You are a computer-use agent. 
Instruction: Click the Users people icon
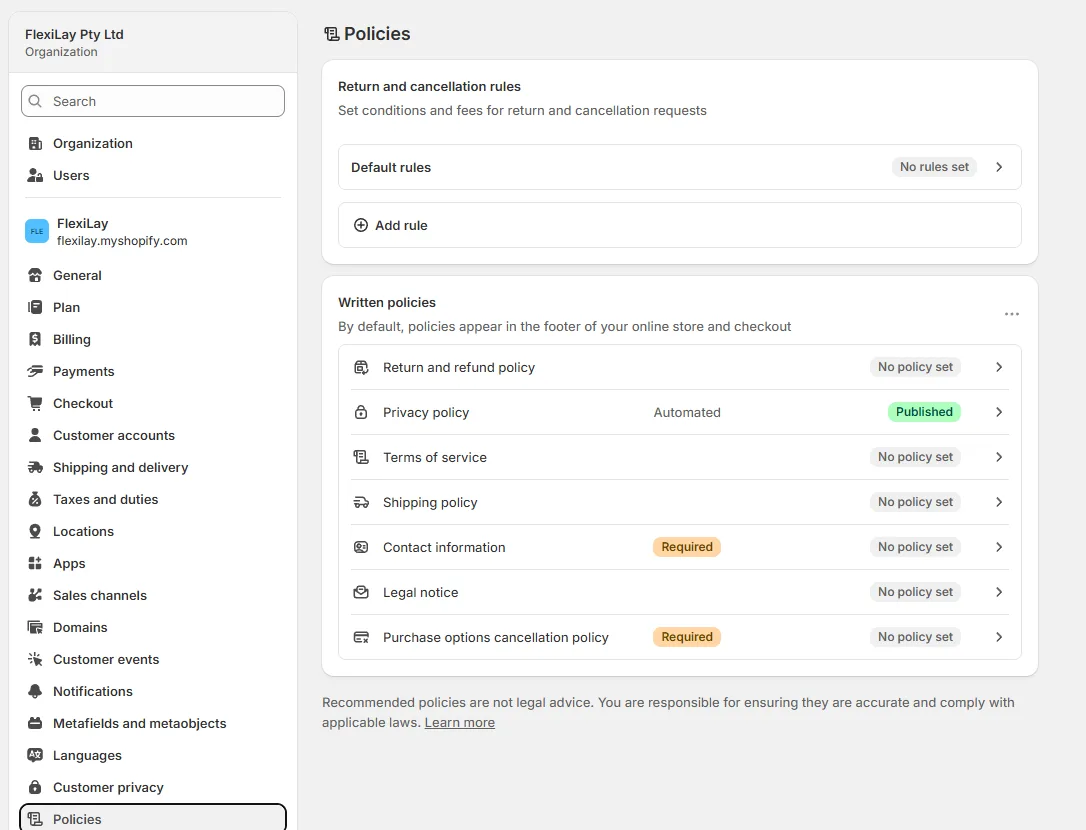point(35,175)
